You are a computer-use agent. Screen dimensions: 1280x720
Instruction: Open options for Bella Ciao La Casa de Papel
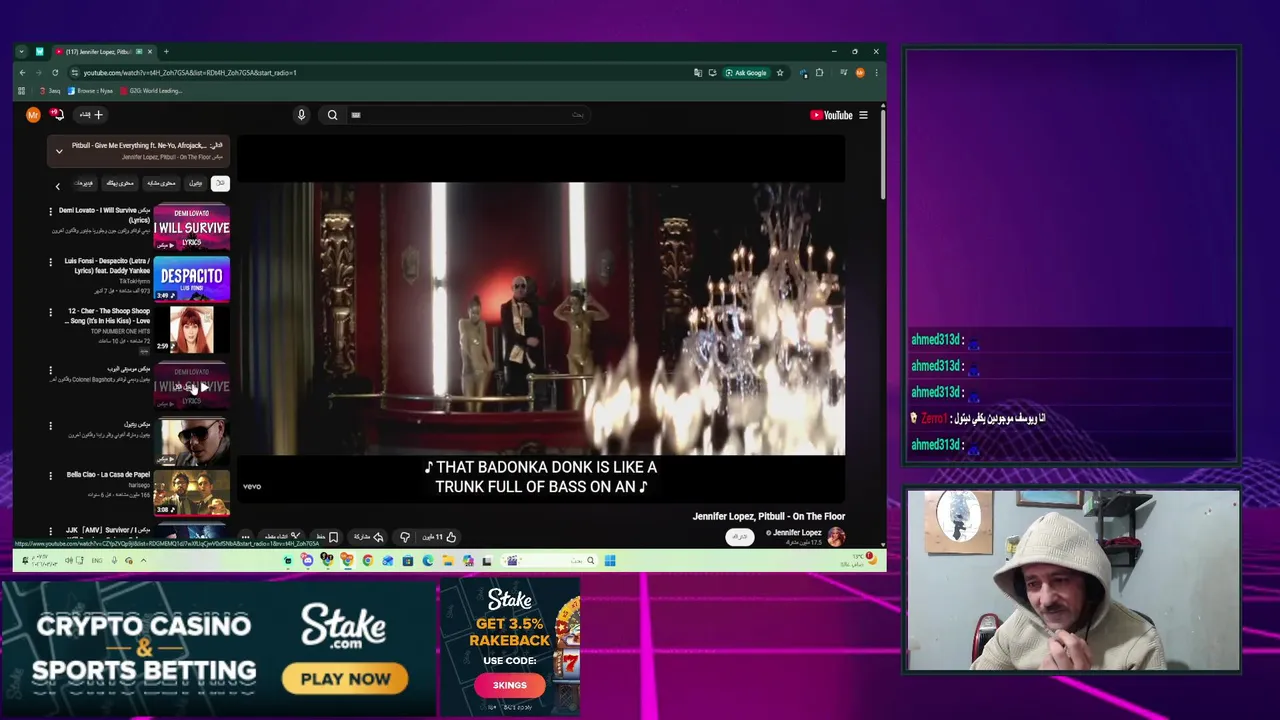[x=50, y=476]
